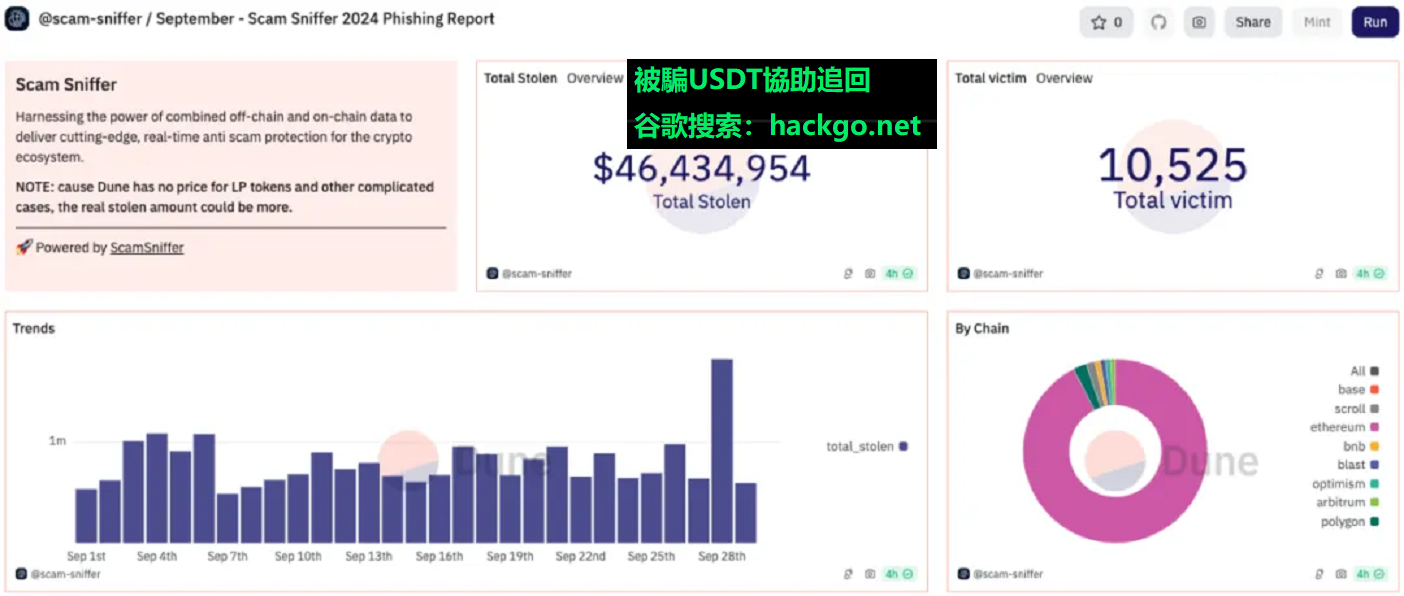Toggle the All series in By Chain legend
Image resolution: width=1404 pixels, height=596 pixels.
pos(1364,371)
